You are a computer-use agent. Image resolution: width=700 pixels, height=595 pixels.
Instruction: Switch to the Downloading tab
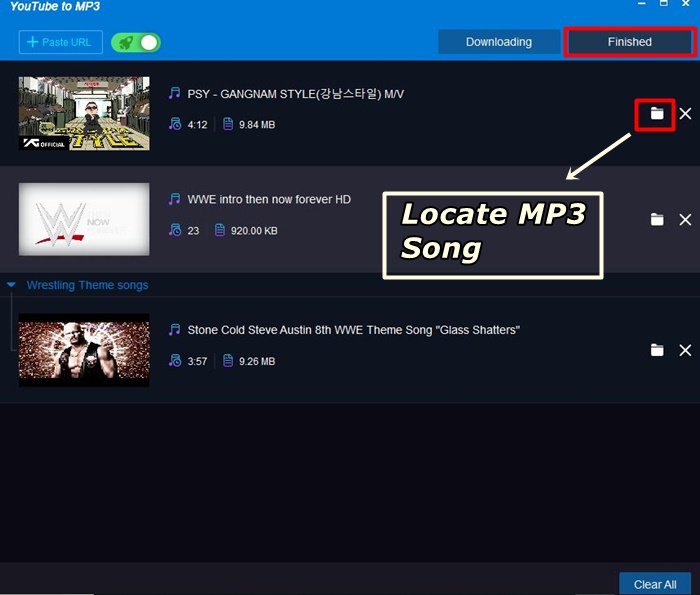tap(499, 42)
